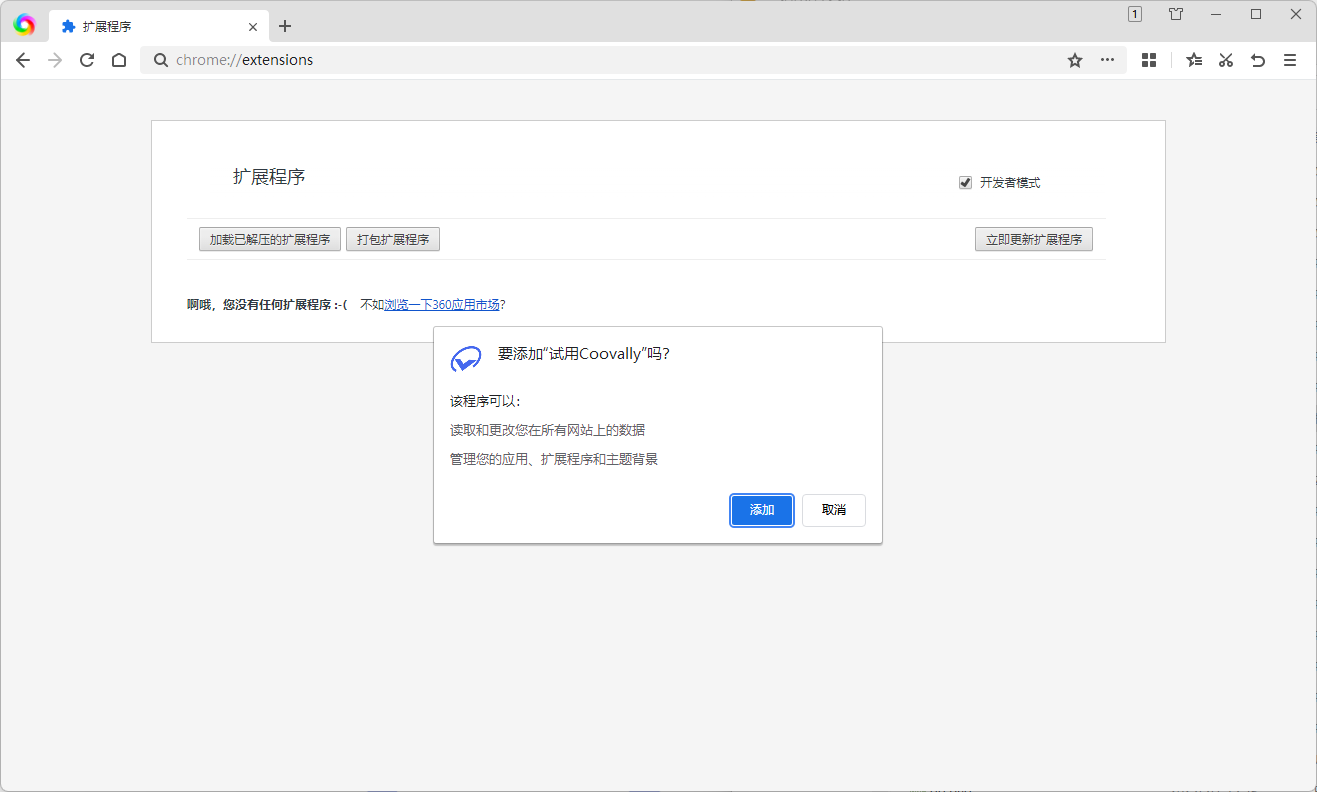This screenshot has width=1317, height=792.
Task: Open the home page
Action: (119, 60)
